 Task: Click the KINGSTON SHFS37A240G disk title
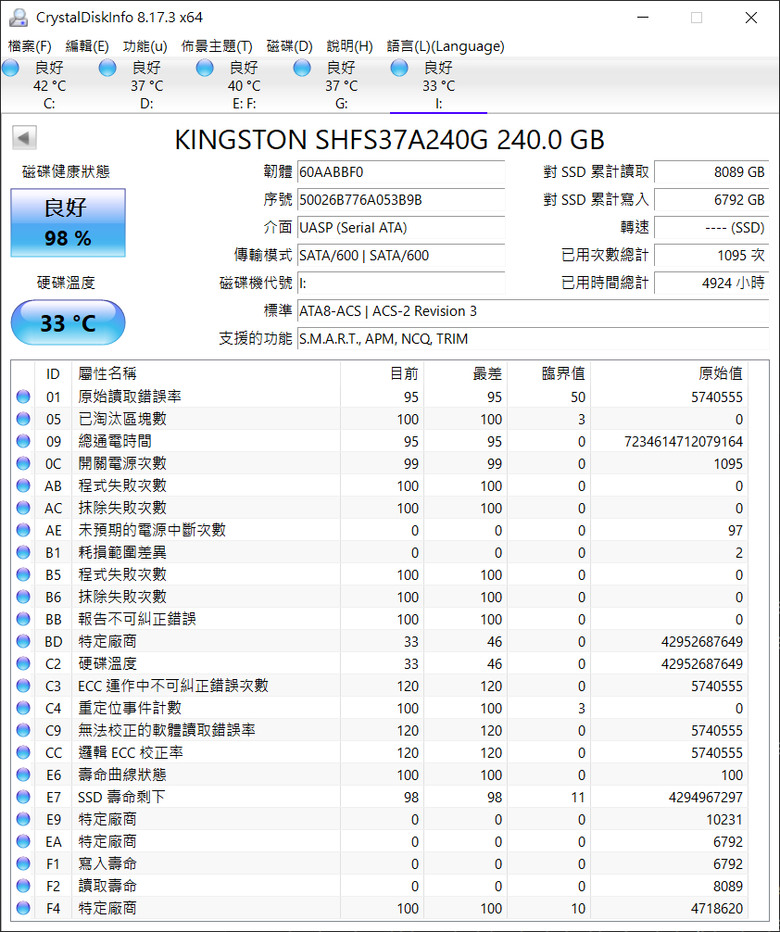pos(389,140)
